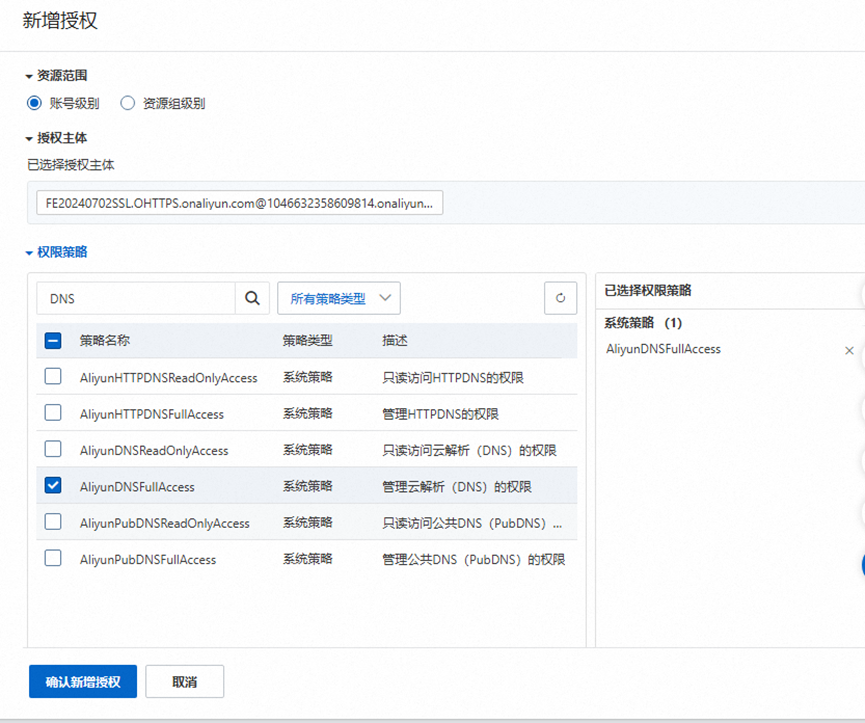Click the AliyunPubDNSFullAccess policy name
This screenshot has width=865, height=723.
click(x=148, y=560)
